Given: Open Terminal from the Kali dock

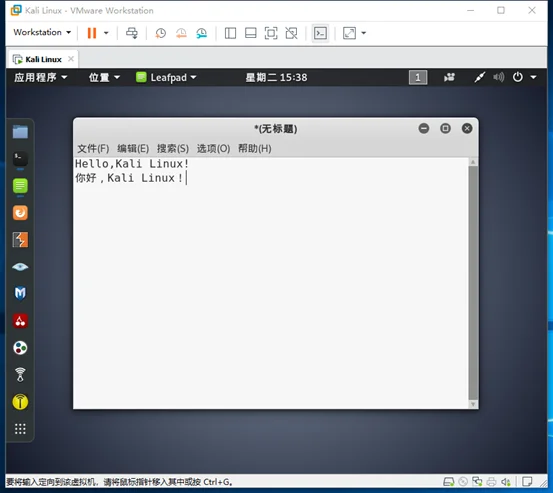Looking at the screenshot, I should pyautogui.click(x=20, y=159).
